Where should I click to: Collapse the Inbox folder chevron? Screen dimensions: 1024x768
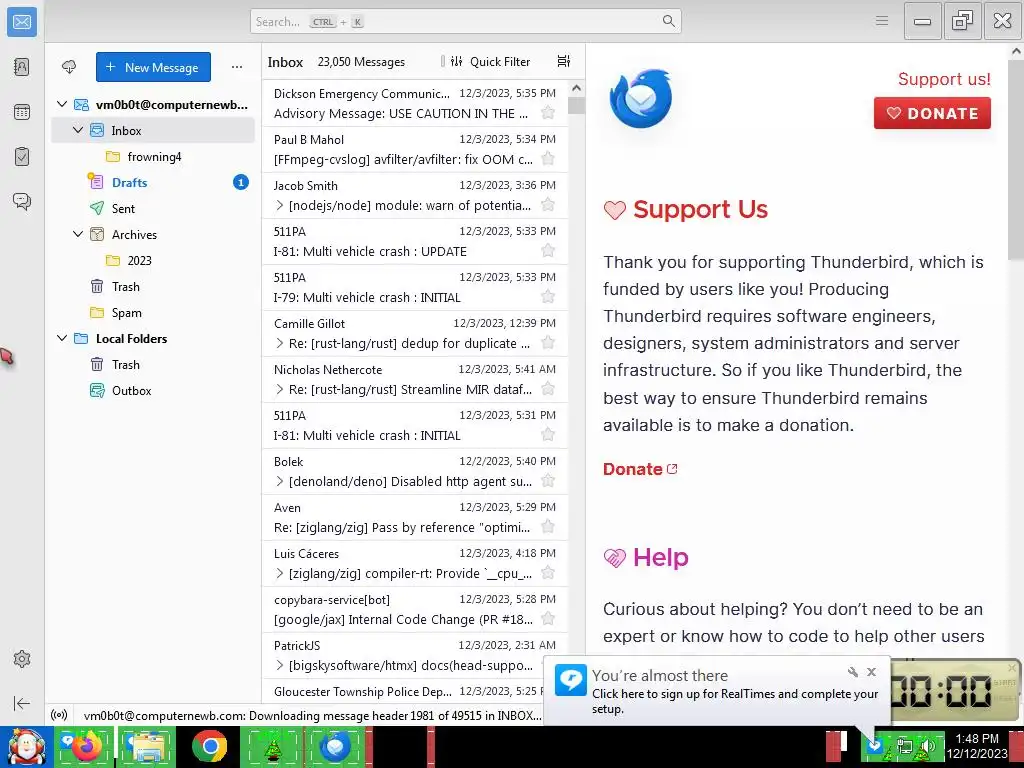78,131
